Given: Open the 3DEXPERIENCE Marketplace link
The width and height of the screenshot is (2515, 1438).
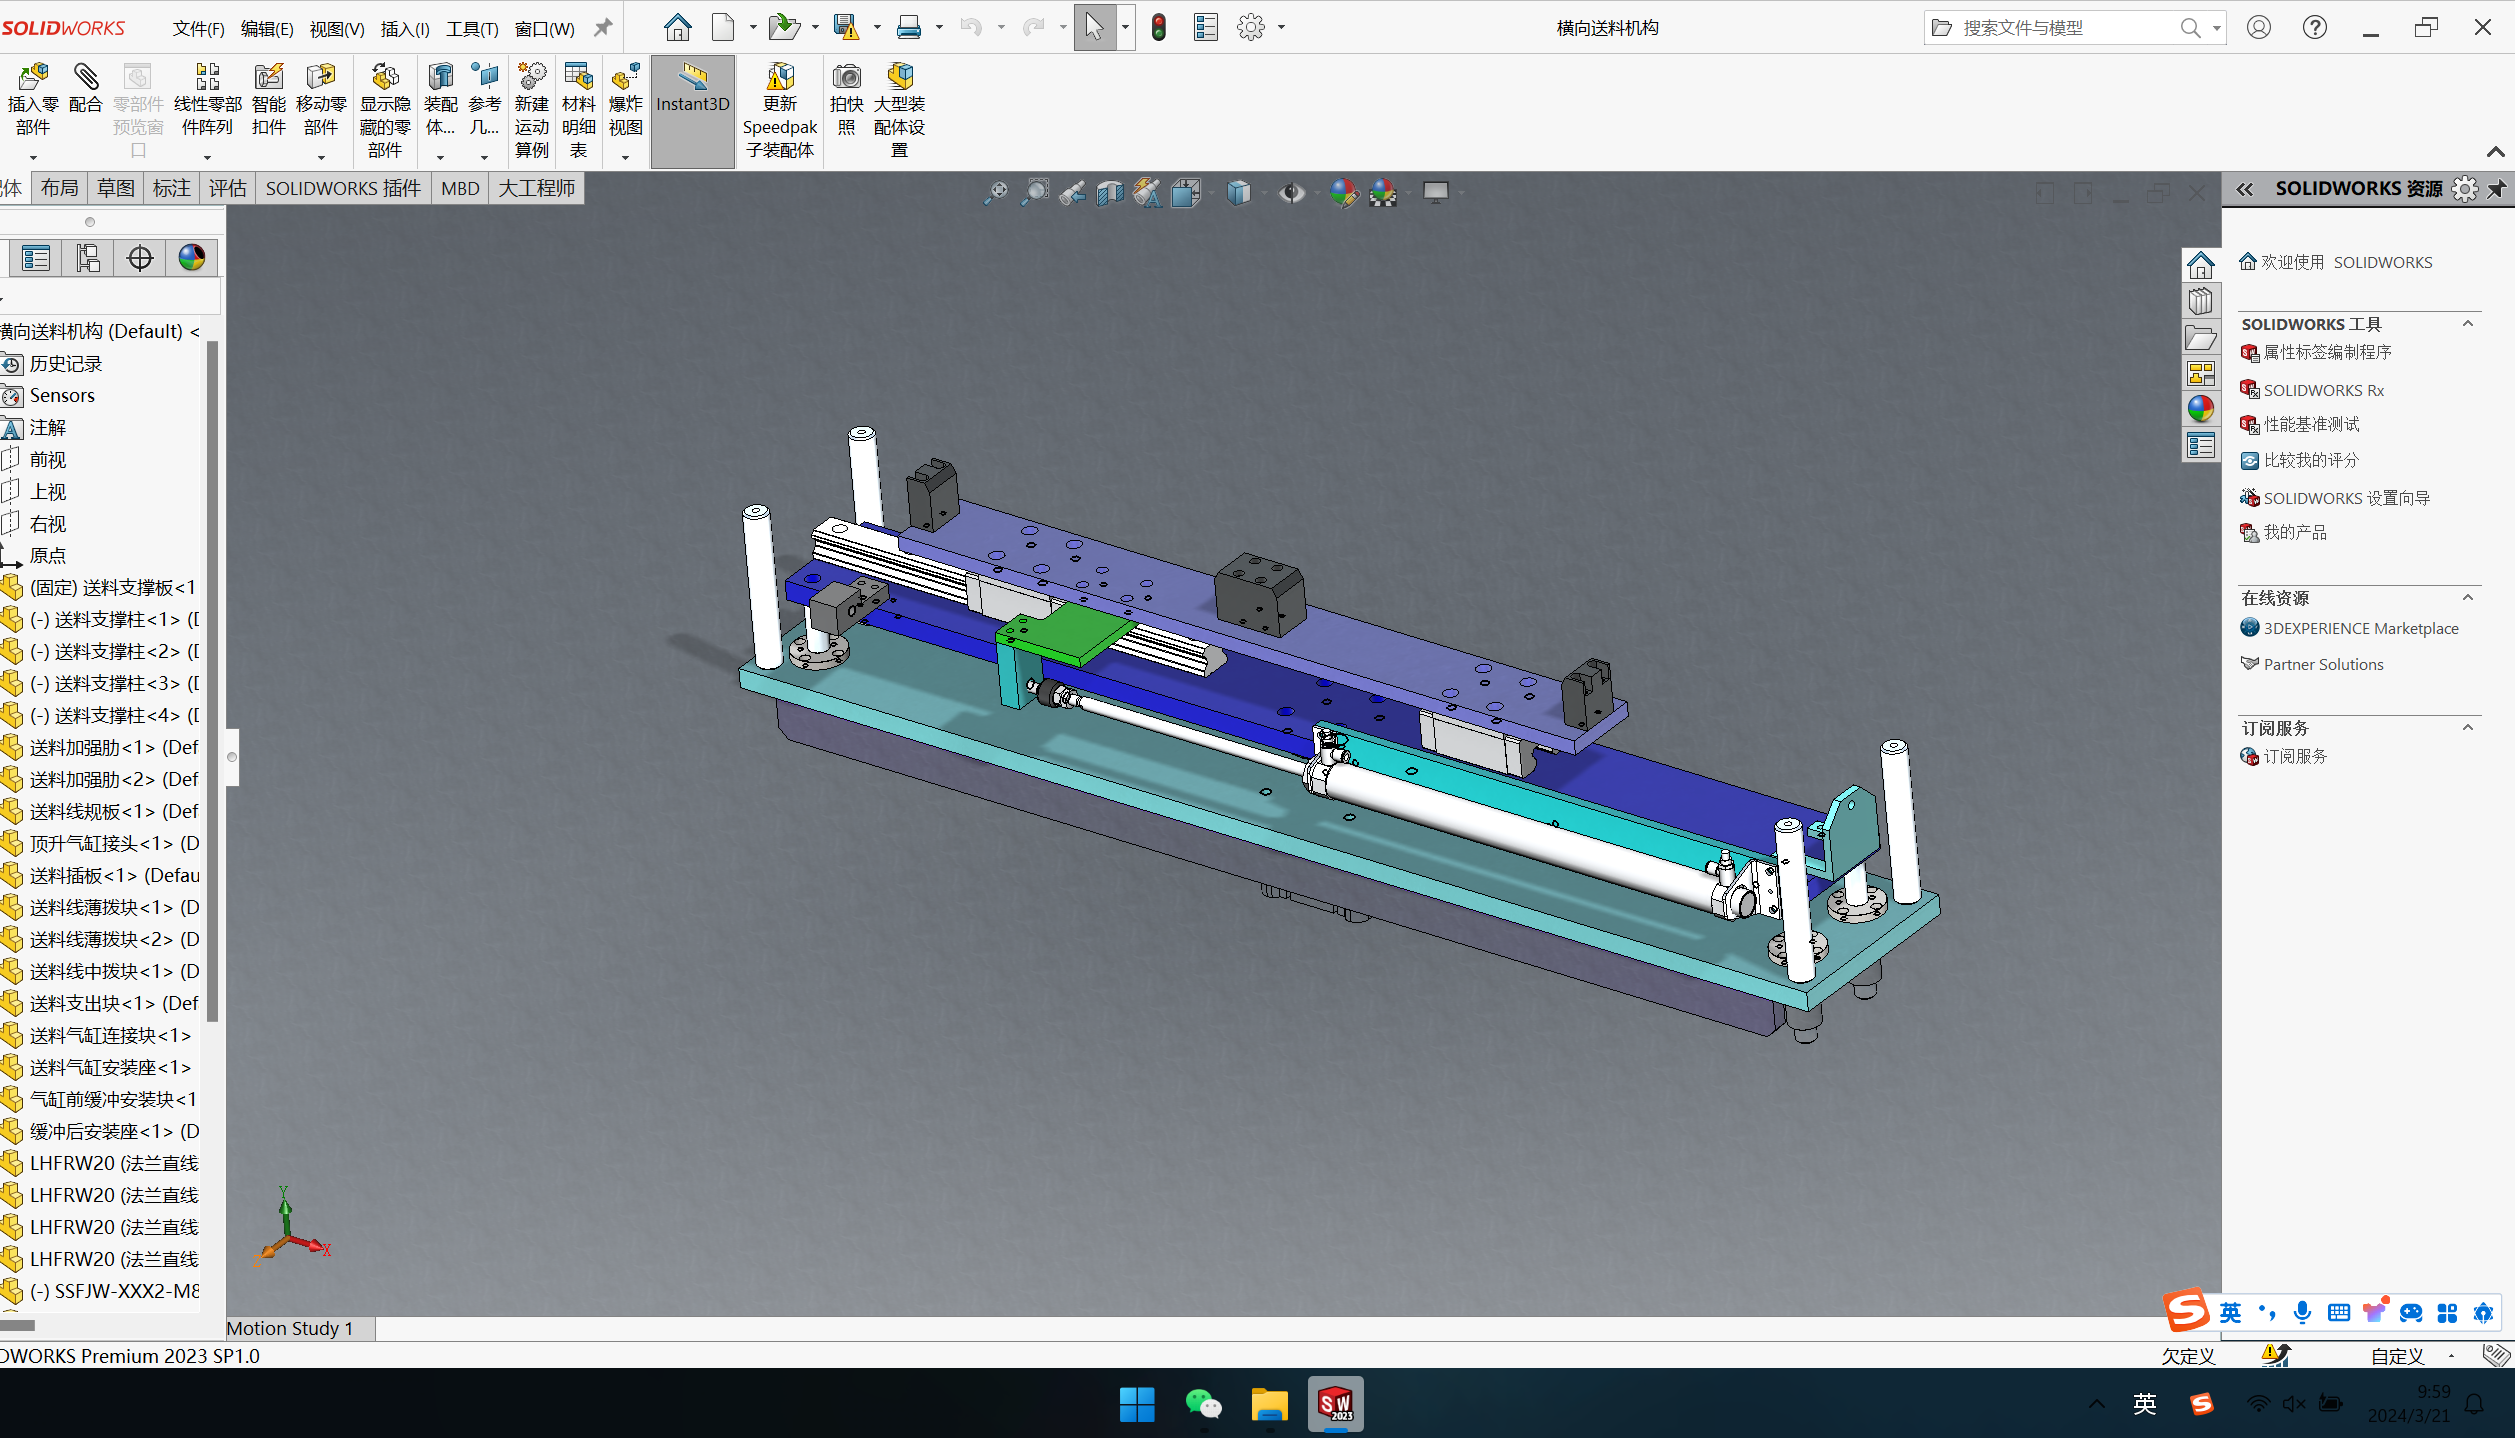Looking at the screenshot, I should (2360, 628).
